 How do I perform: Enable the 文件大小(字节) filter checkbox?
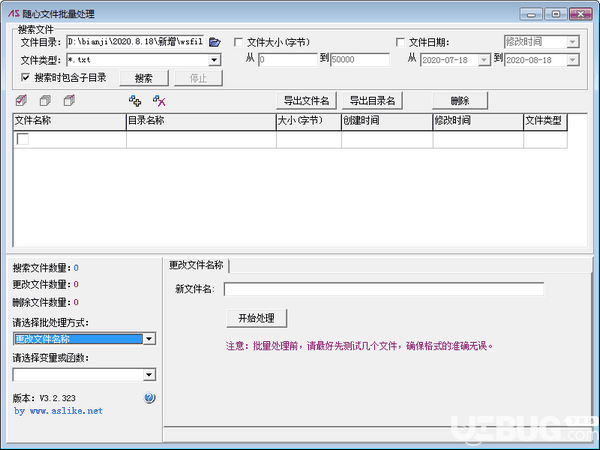click(238, 42)
